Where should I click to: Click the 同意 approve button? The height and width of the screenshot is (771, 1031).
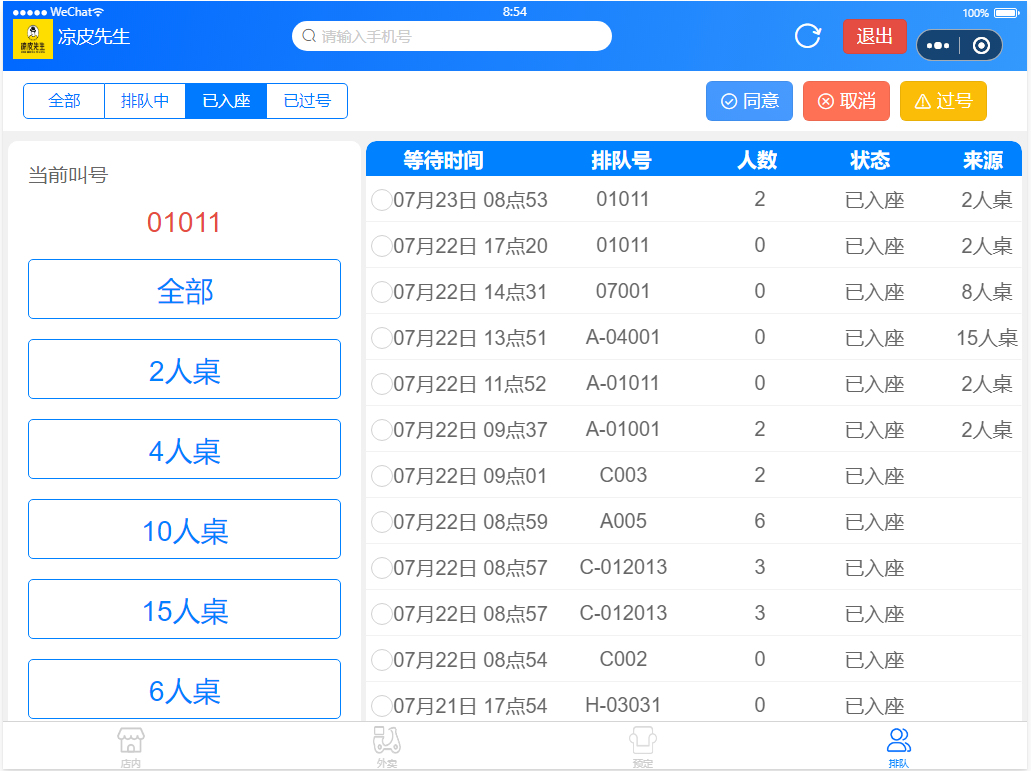(750, 101)
